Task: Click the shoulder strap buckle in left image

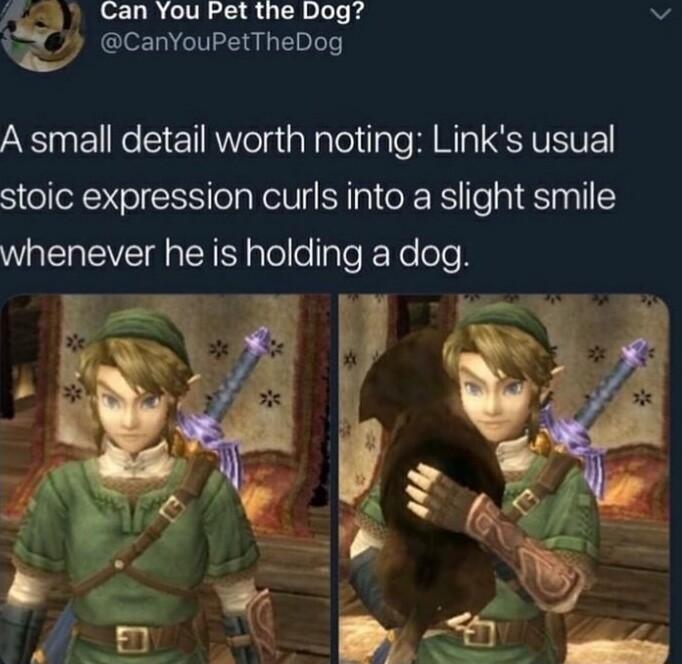Action: pyautogui.click(x=173, y=509)
